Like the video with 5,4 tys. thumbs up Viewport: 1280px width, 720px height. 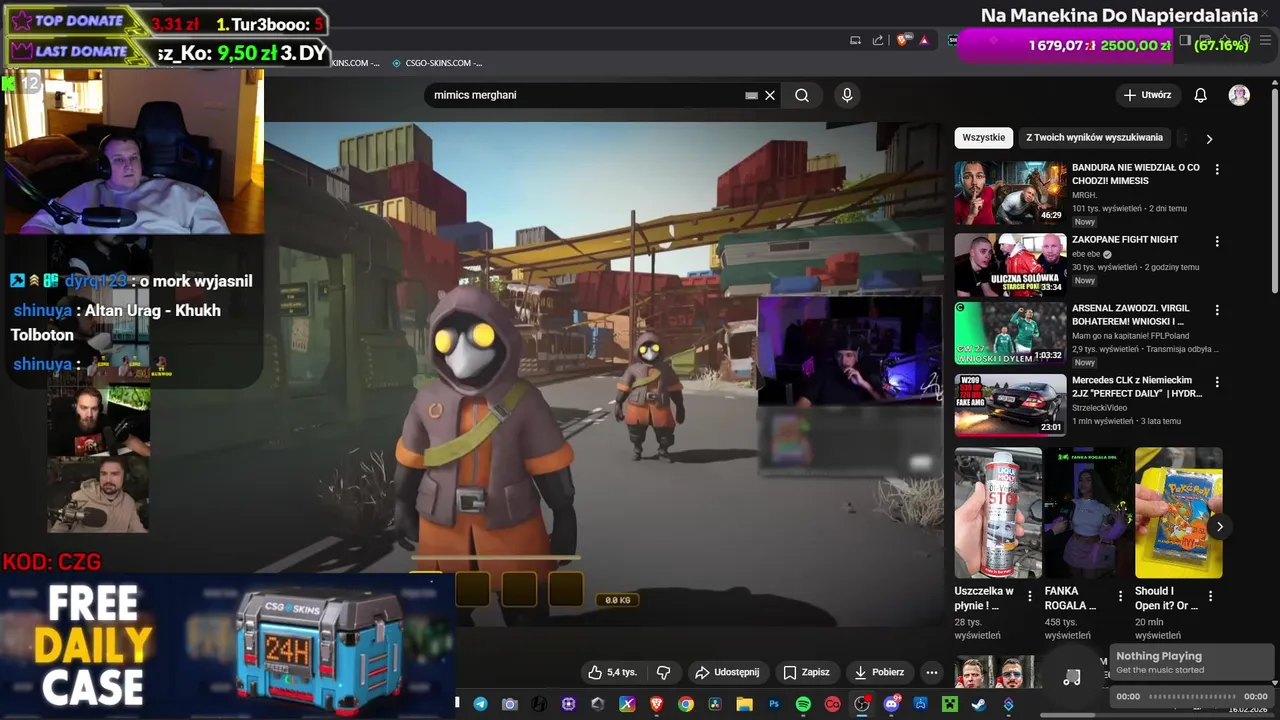click(x=612, y=672)
